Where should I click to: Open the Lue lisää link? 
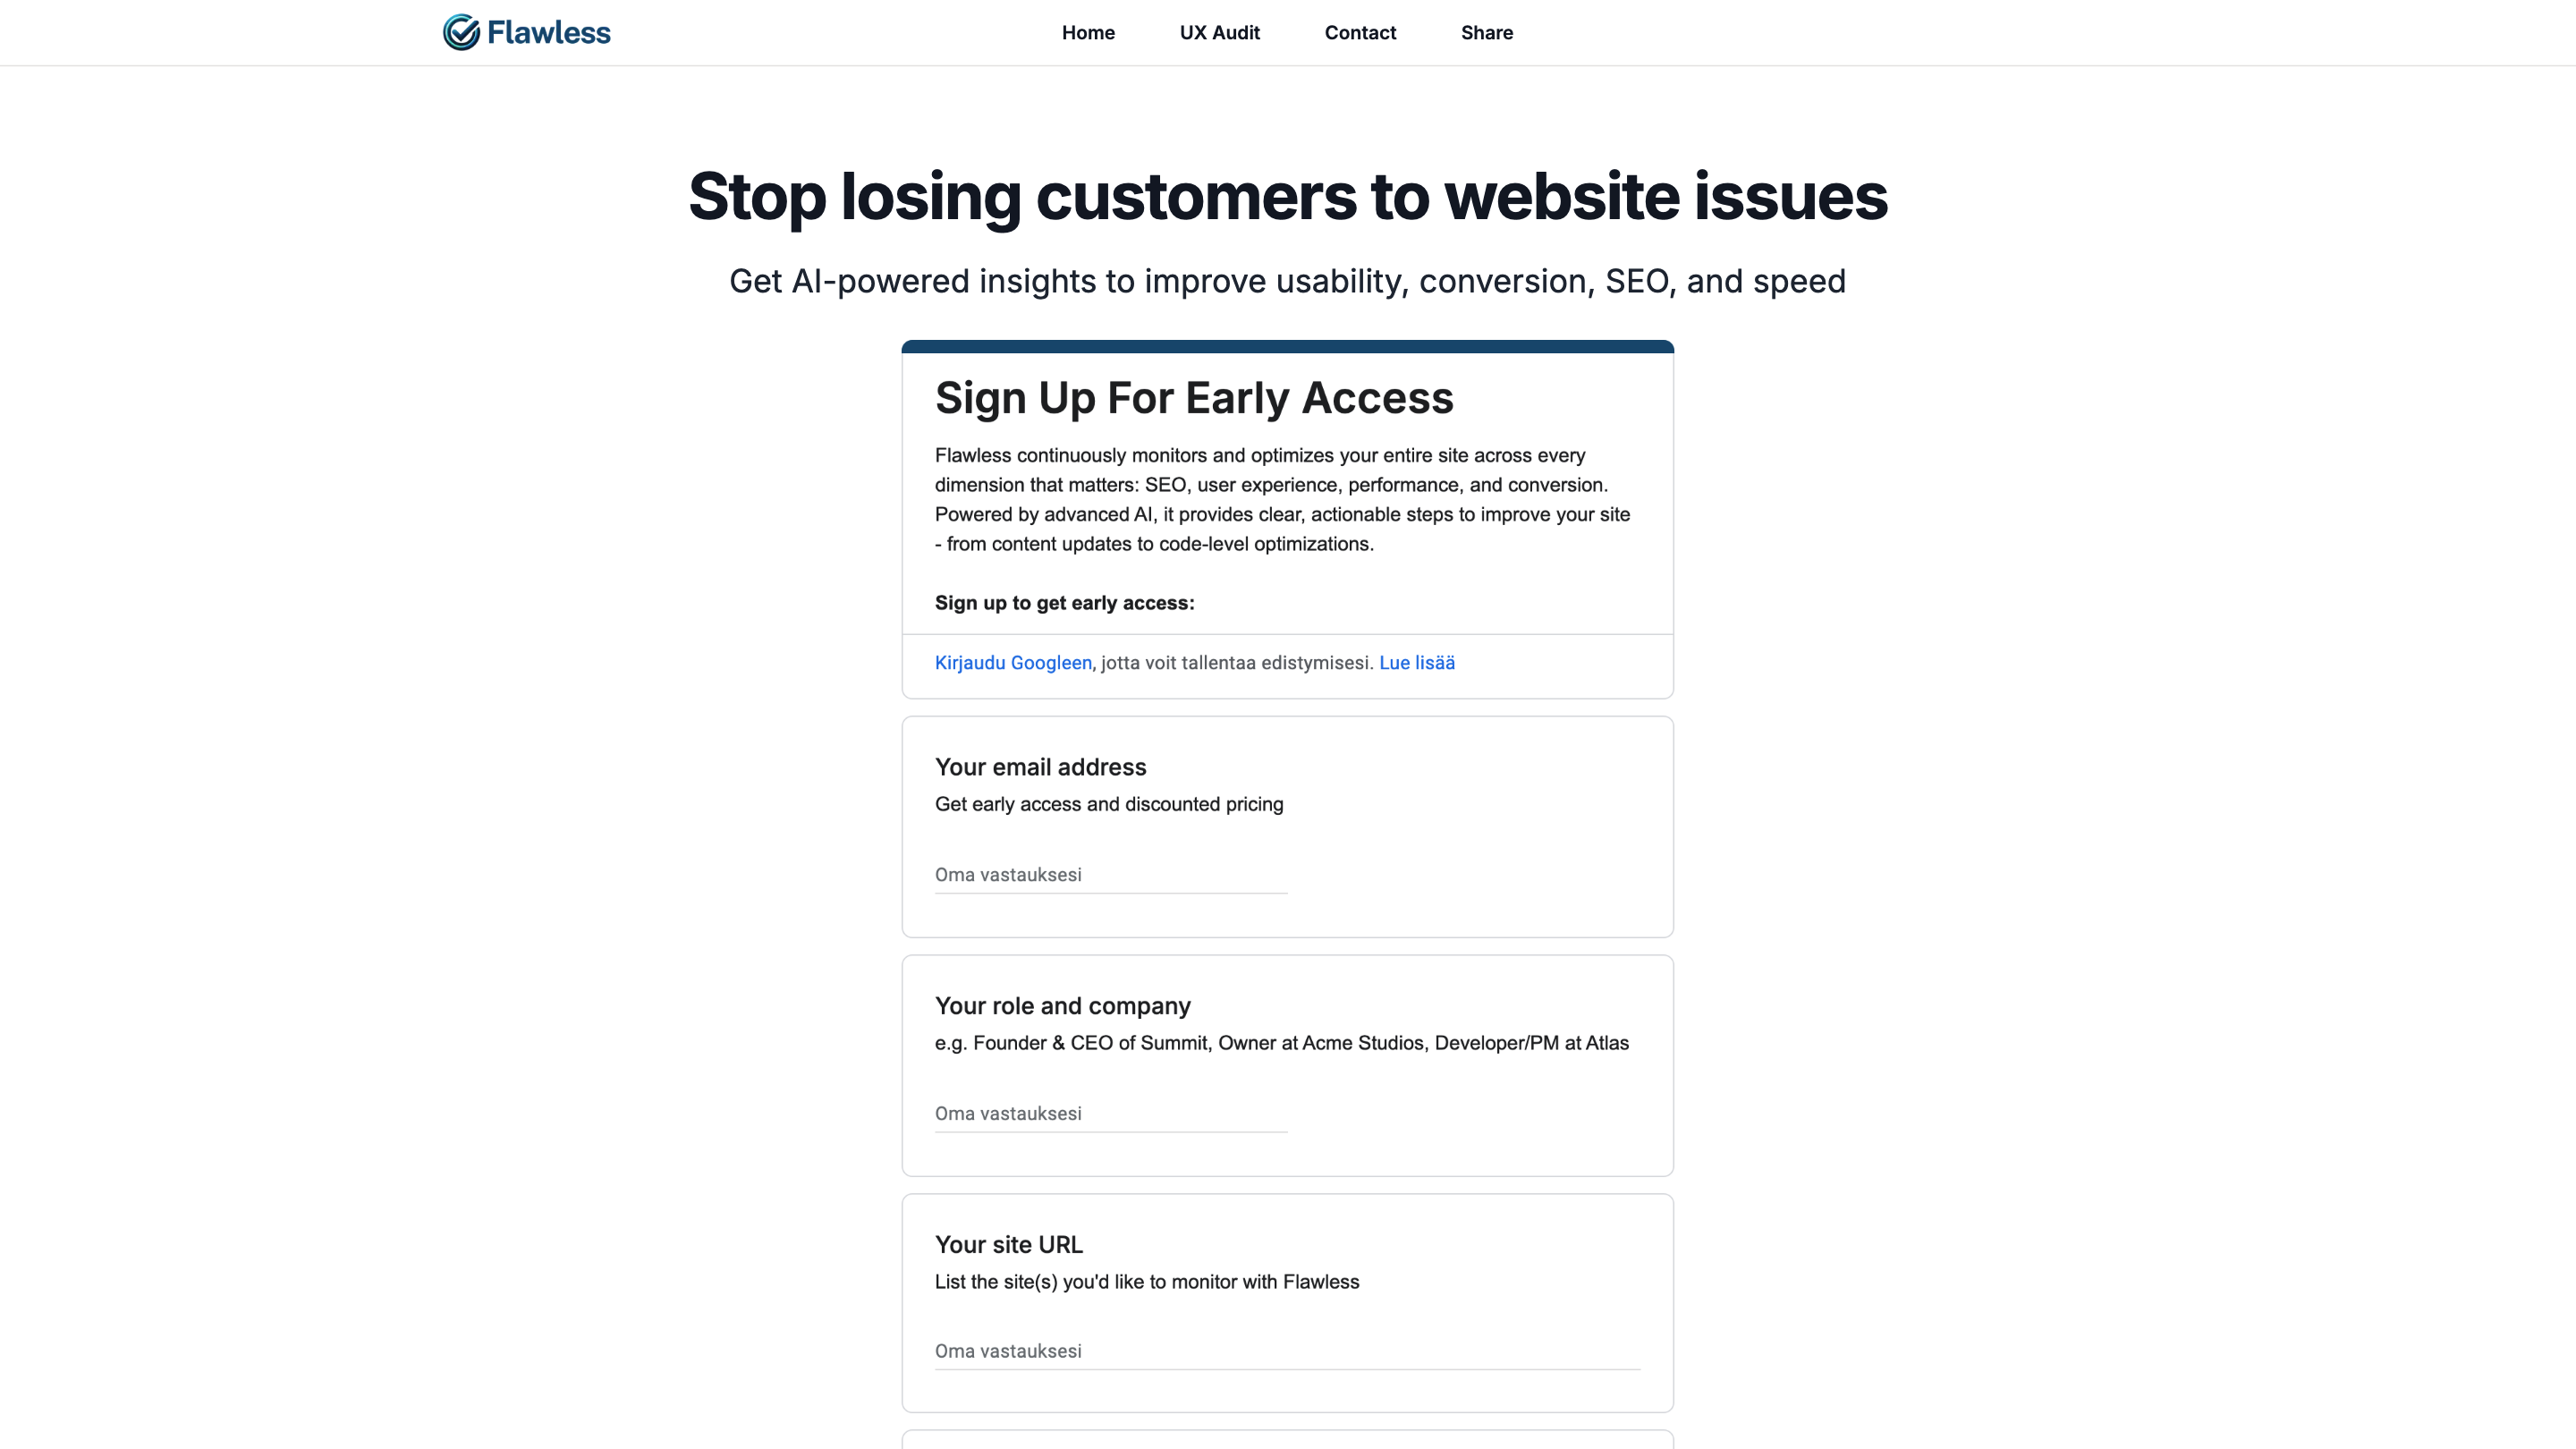(x=1416, y=663)
